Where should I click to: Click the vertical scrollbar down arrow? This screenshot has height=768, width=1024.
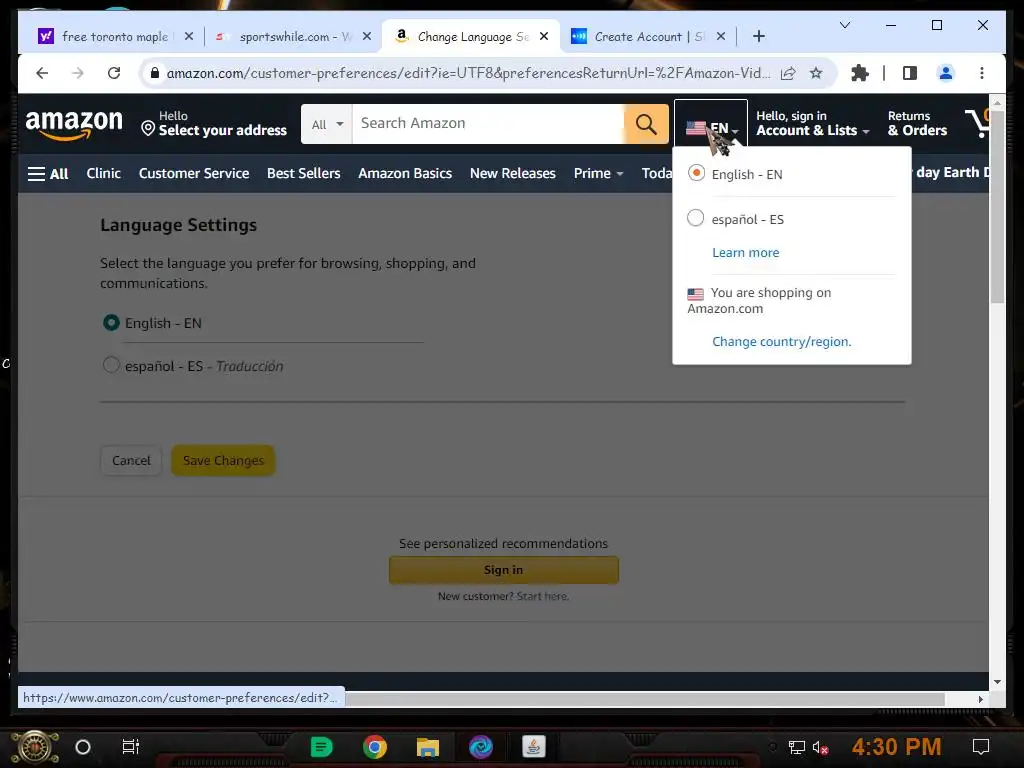(x=997, y=681)
